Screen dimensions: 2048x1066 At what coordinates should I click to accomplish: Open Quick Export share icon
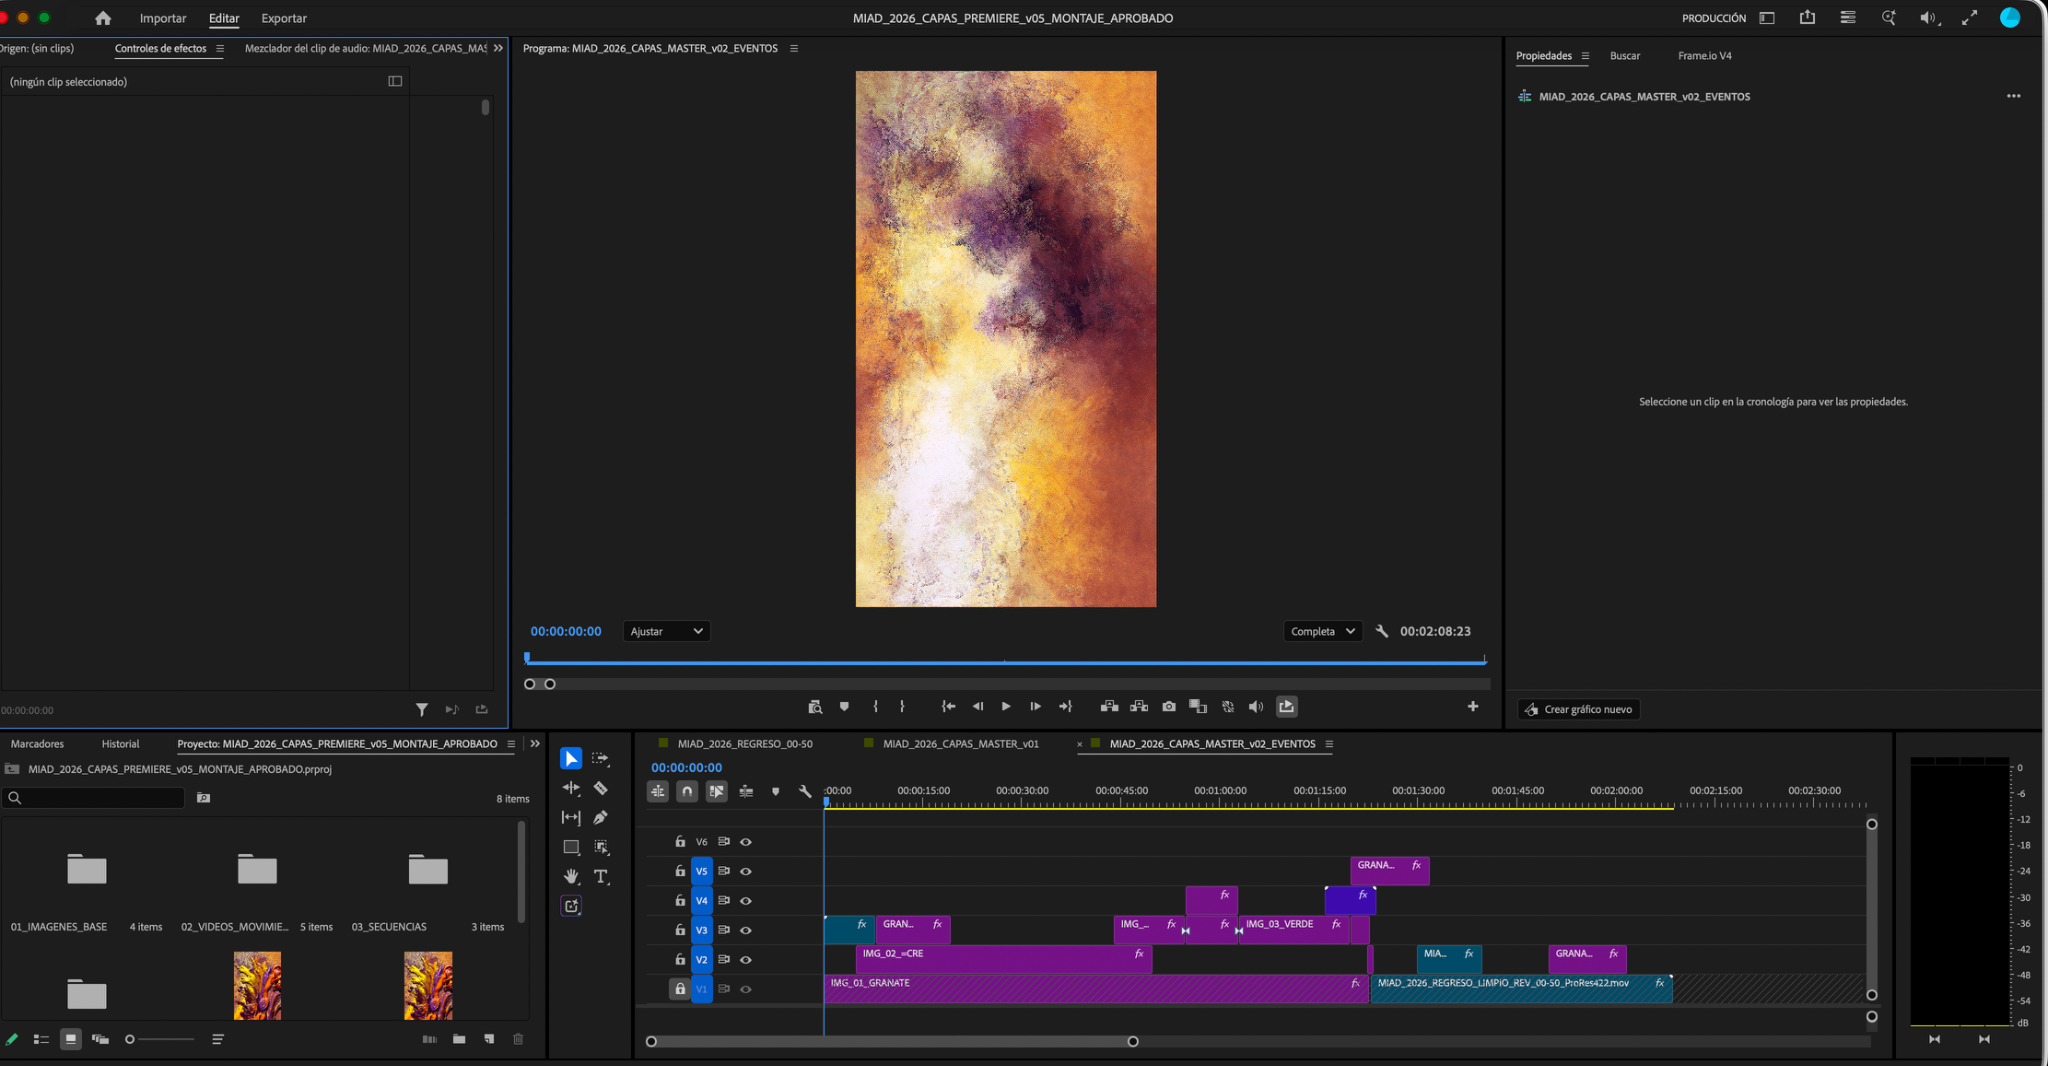tap(1807, 18)
